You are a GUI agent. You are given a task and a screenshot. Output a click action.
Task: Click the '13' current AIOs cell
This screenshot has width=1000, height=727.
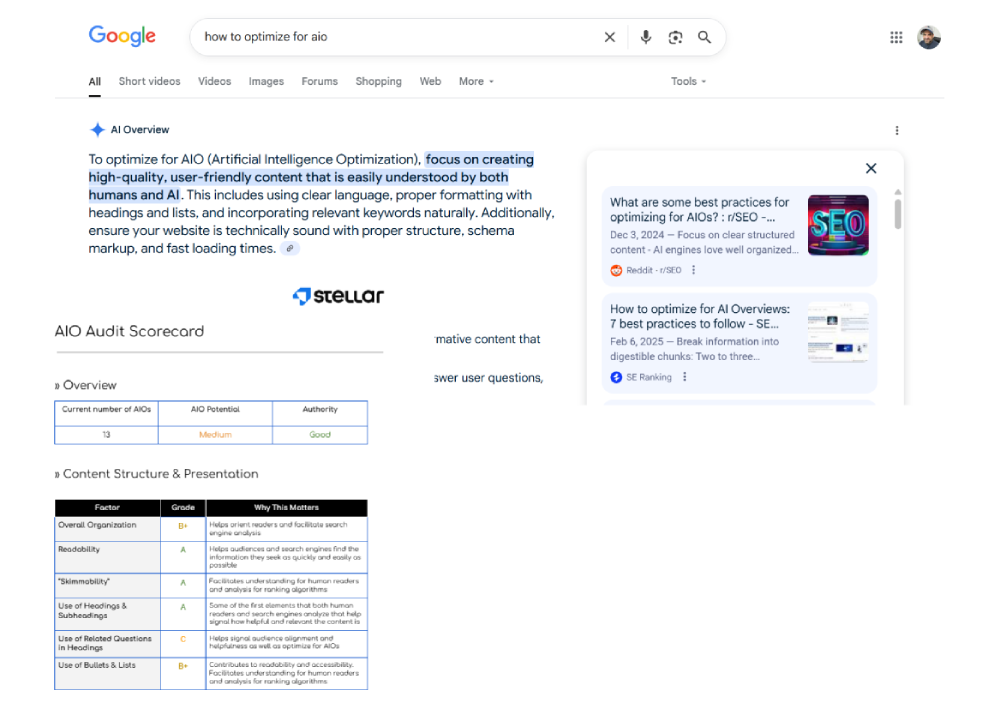pos(106,435)
